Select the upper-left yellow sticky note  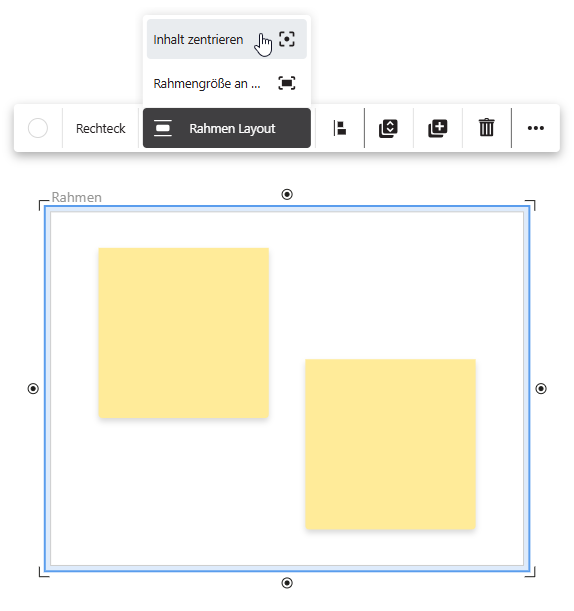coord(184,333)
